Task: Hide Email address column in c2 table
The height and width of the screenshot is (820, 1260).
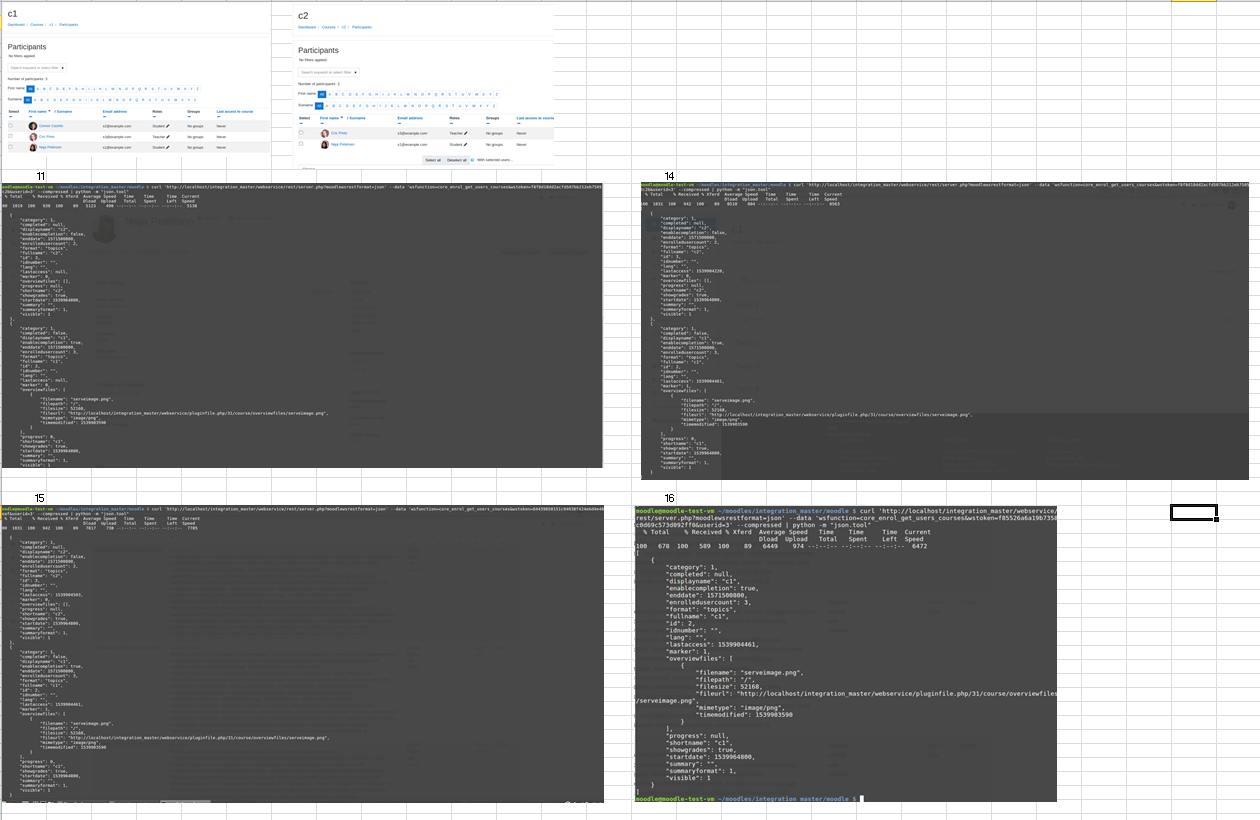Action: [x=400, y=123]
